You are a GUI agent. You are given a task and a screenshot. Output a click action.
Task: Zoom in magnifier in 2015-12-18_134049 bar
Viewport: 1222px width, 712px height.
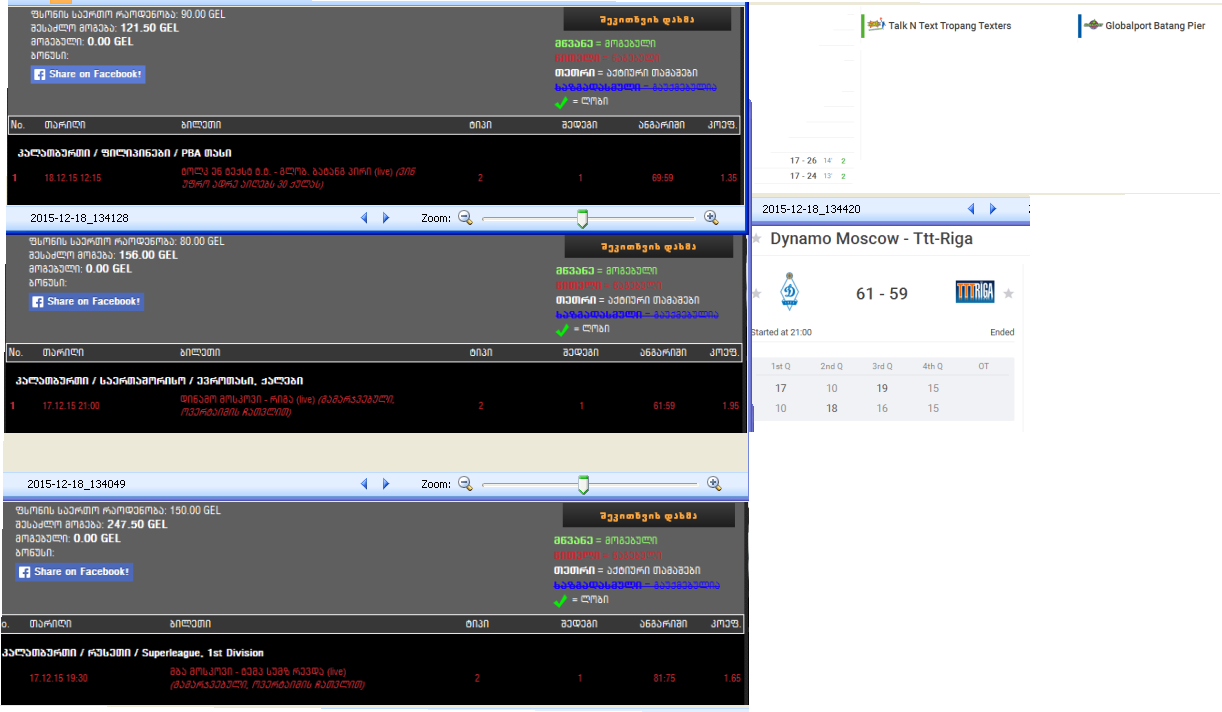click(713, 484)
